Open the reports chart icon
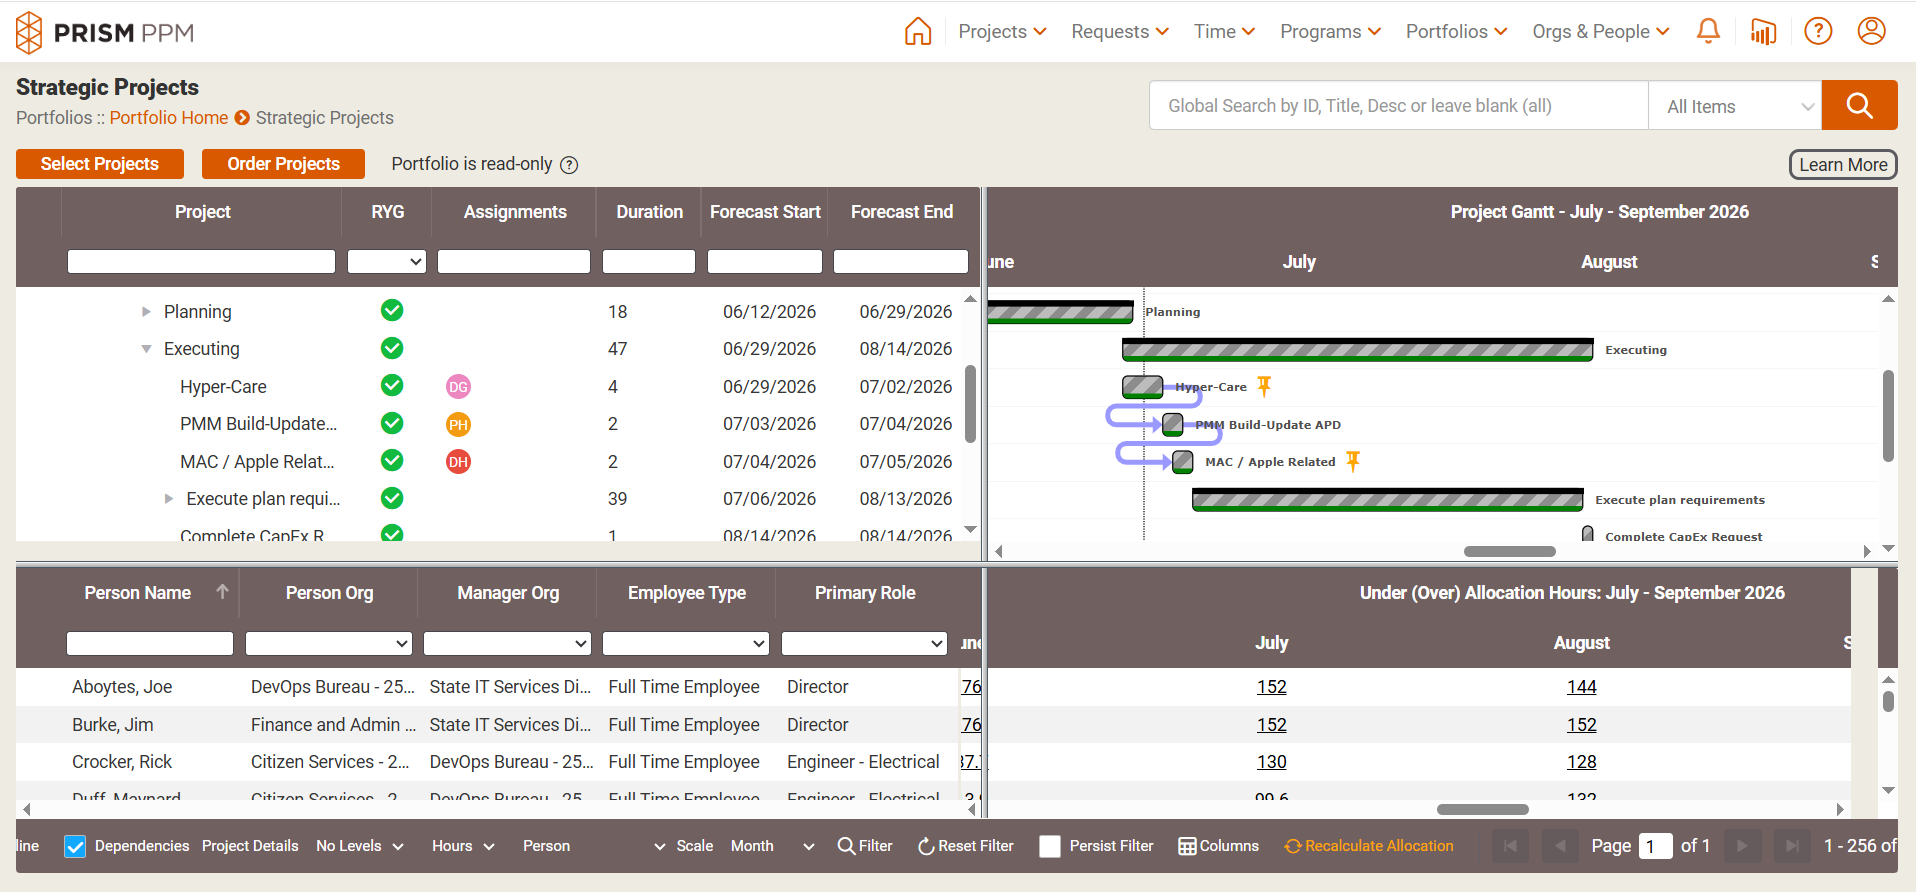The height and width of the screenshot is (892, 1916). click(x=1763, y=32)
